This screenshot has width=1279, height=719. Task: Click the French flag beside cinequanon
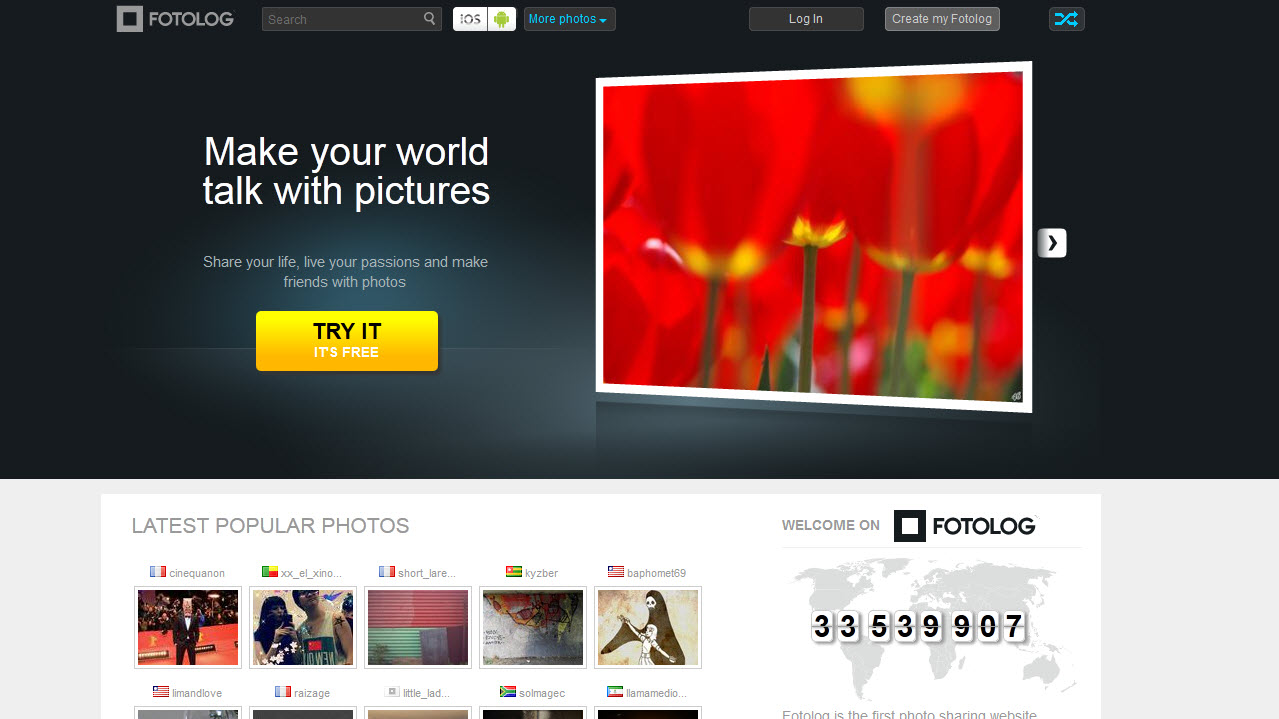157,572
